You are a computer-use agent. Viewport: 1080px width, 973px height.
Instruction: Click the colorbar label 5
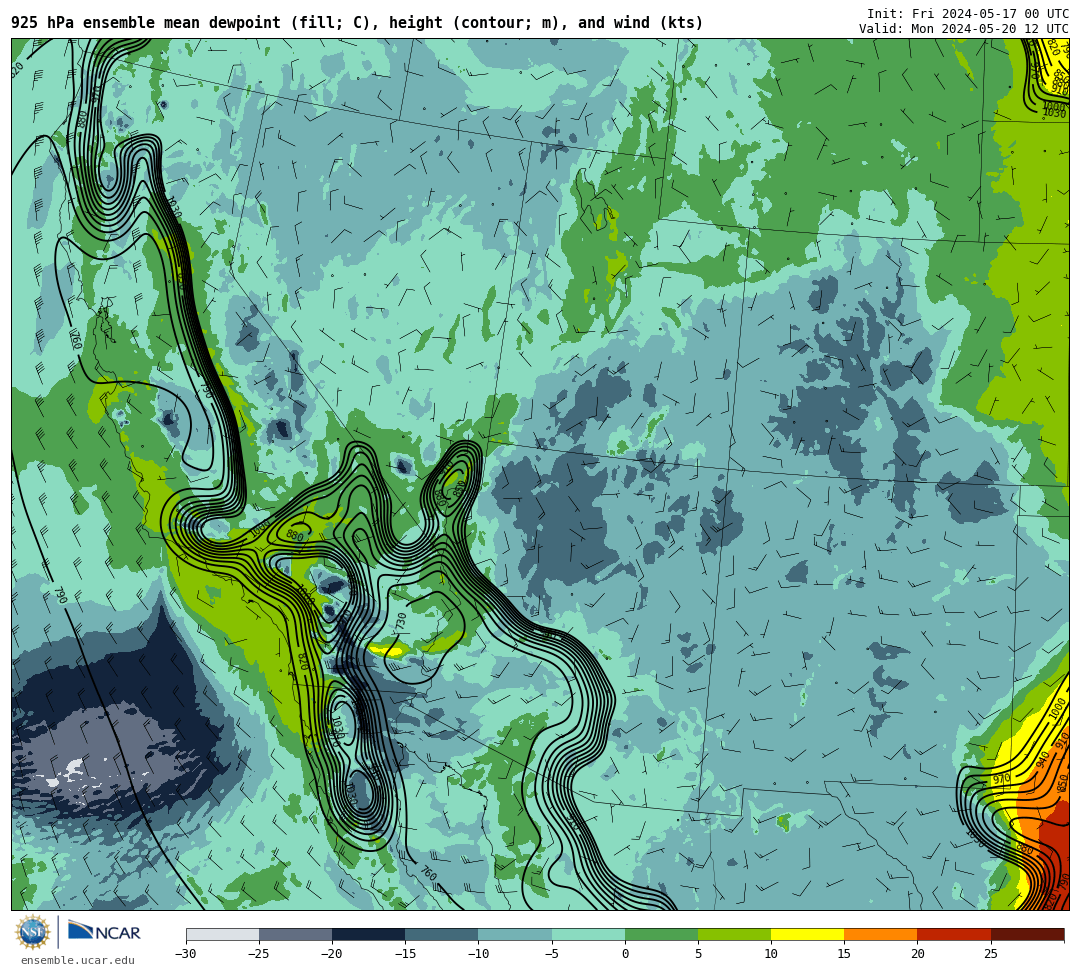(x=698, y=954)
